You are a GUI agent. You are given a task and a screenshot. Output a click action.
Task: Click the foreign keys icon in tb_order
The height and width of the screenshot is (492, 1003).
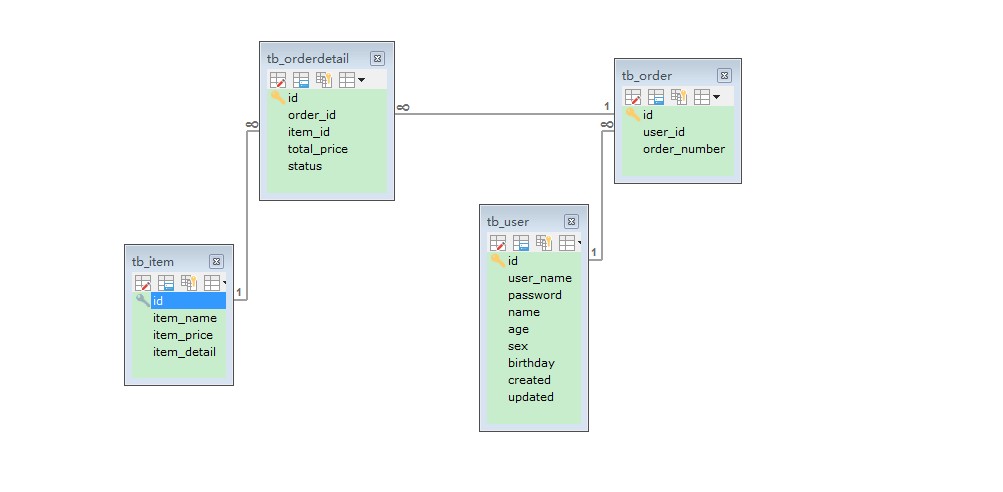click(679, 97)
